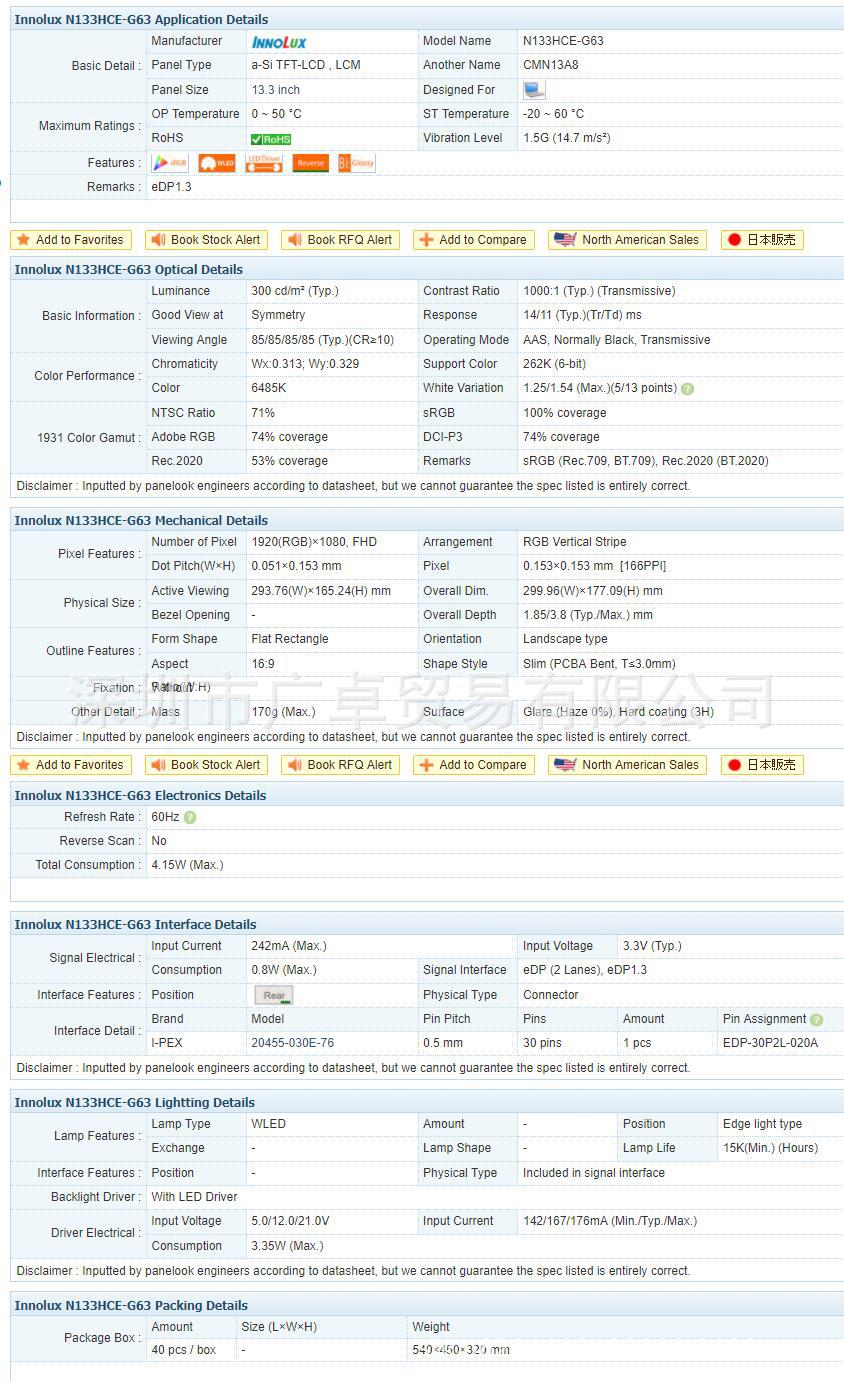Screen dimensions: 844x1381
Task: Click Add to Favorites above Optical Details
Action: (70, 240)
